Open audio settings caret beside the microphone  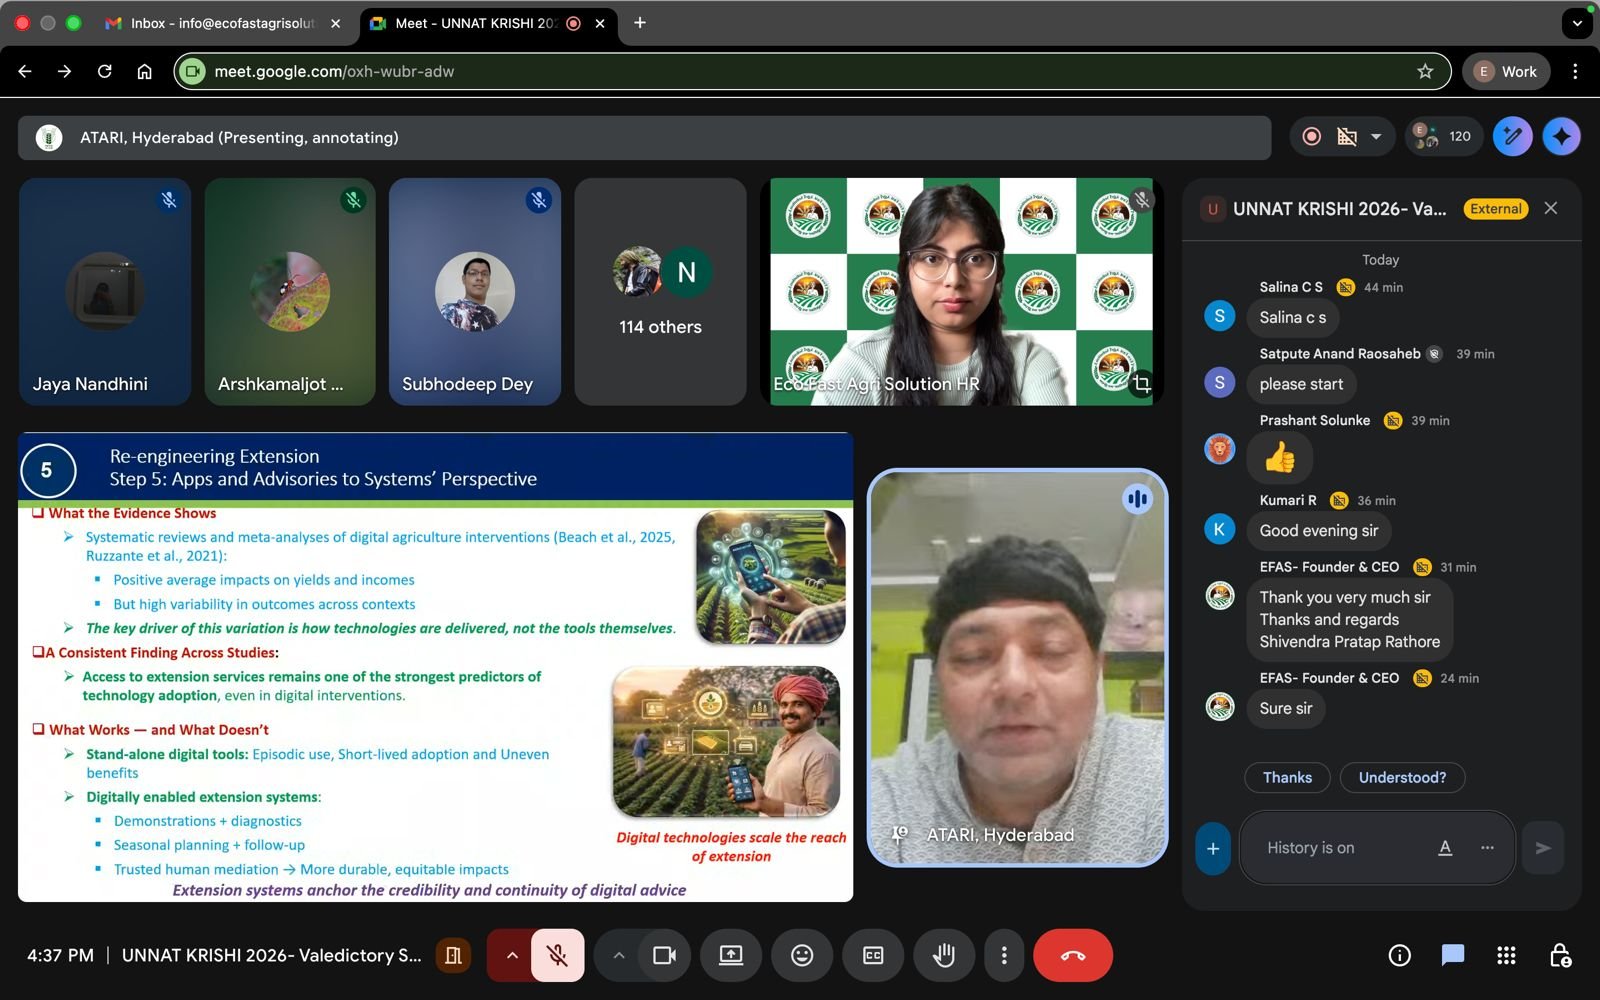[511, 955]
